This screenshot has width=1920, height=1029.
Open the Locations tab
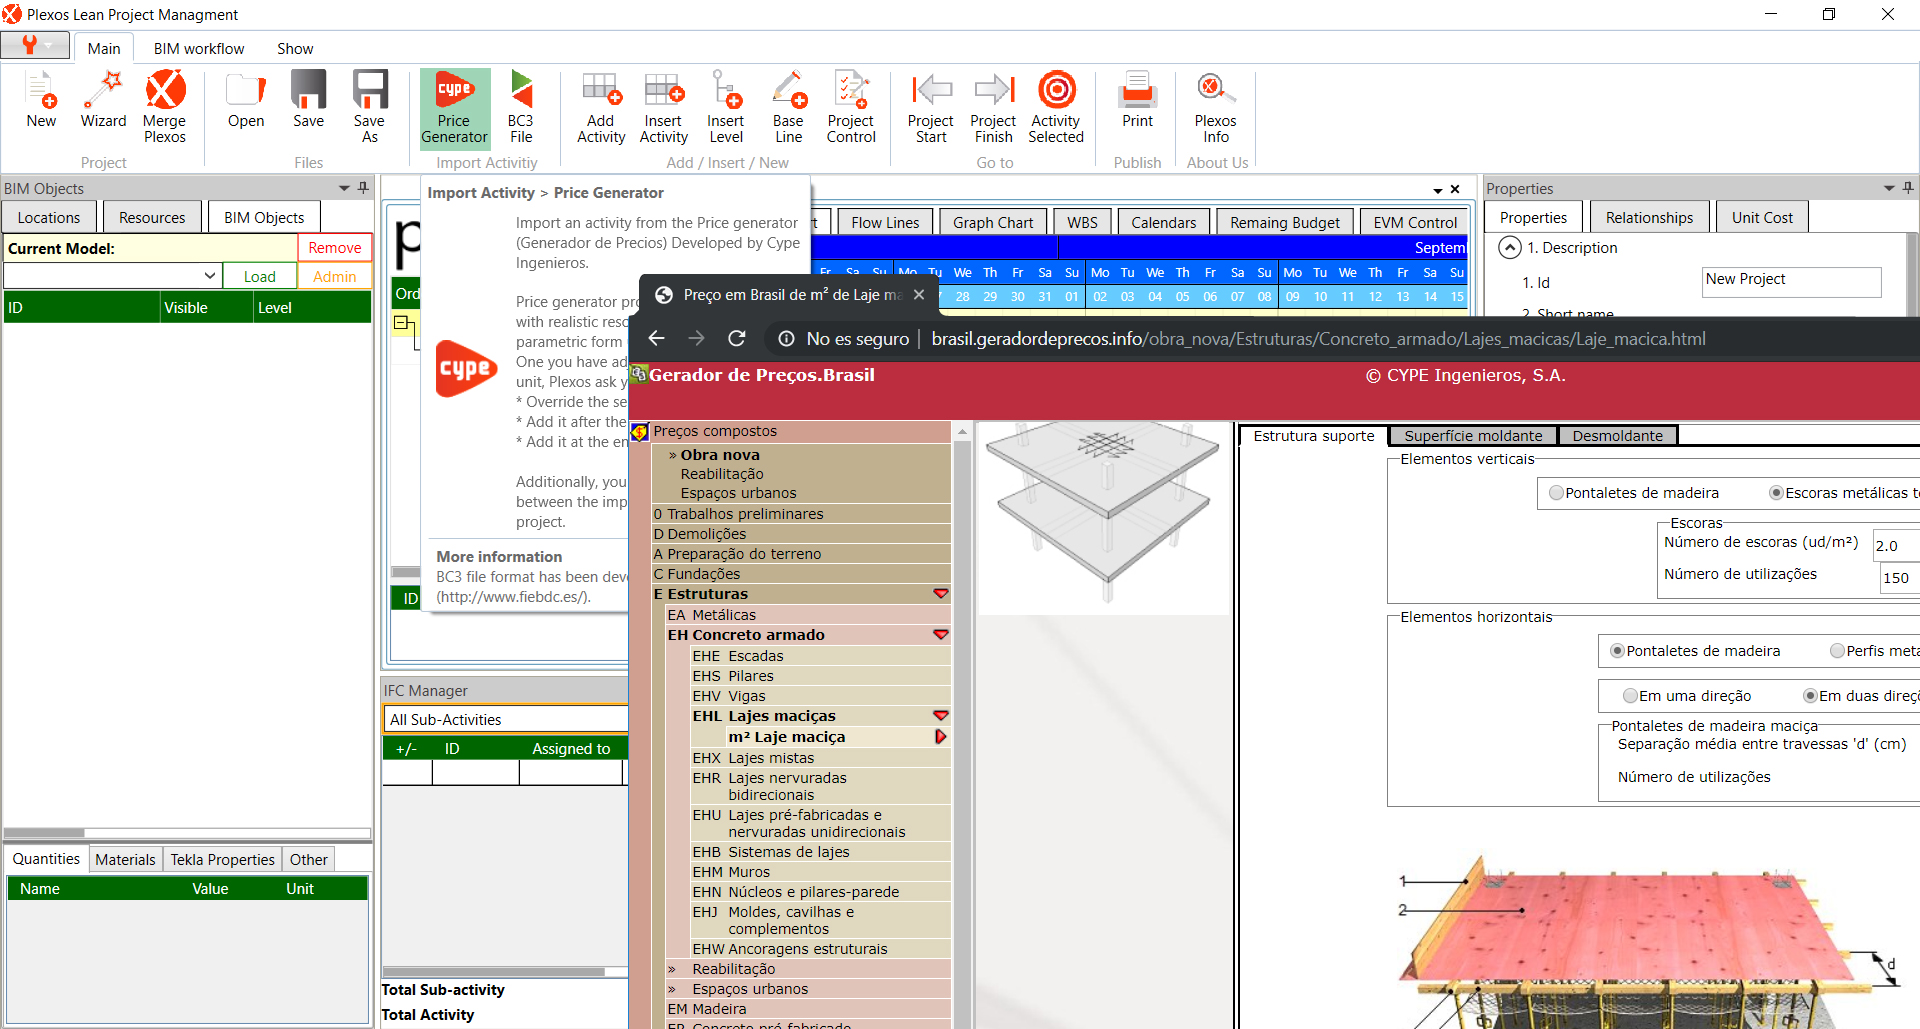[49, 217]
